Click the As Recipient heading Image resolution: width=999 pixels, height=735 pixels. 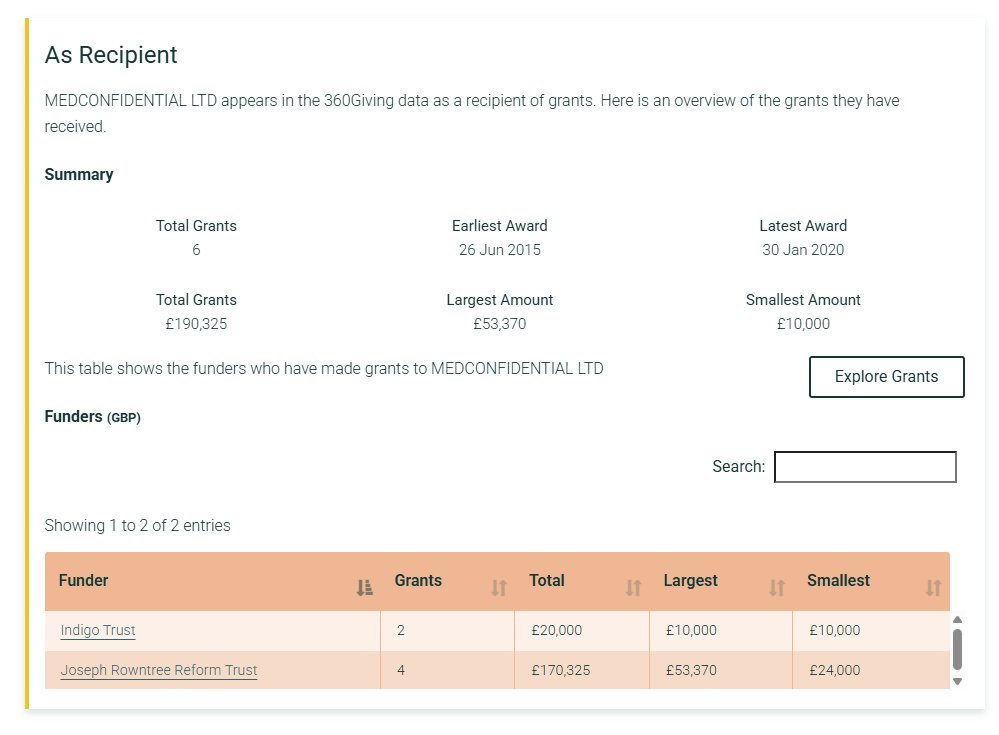coord(111,55)
